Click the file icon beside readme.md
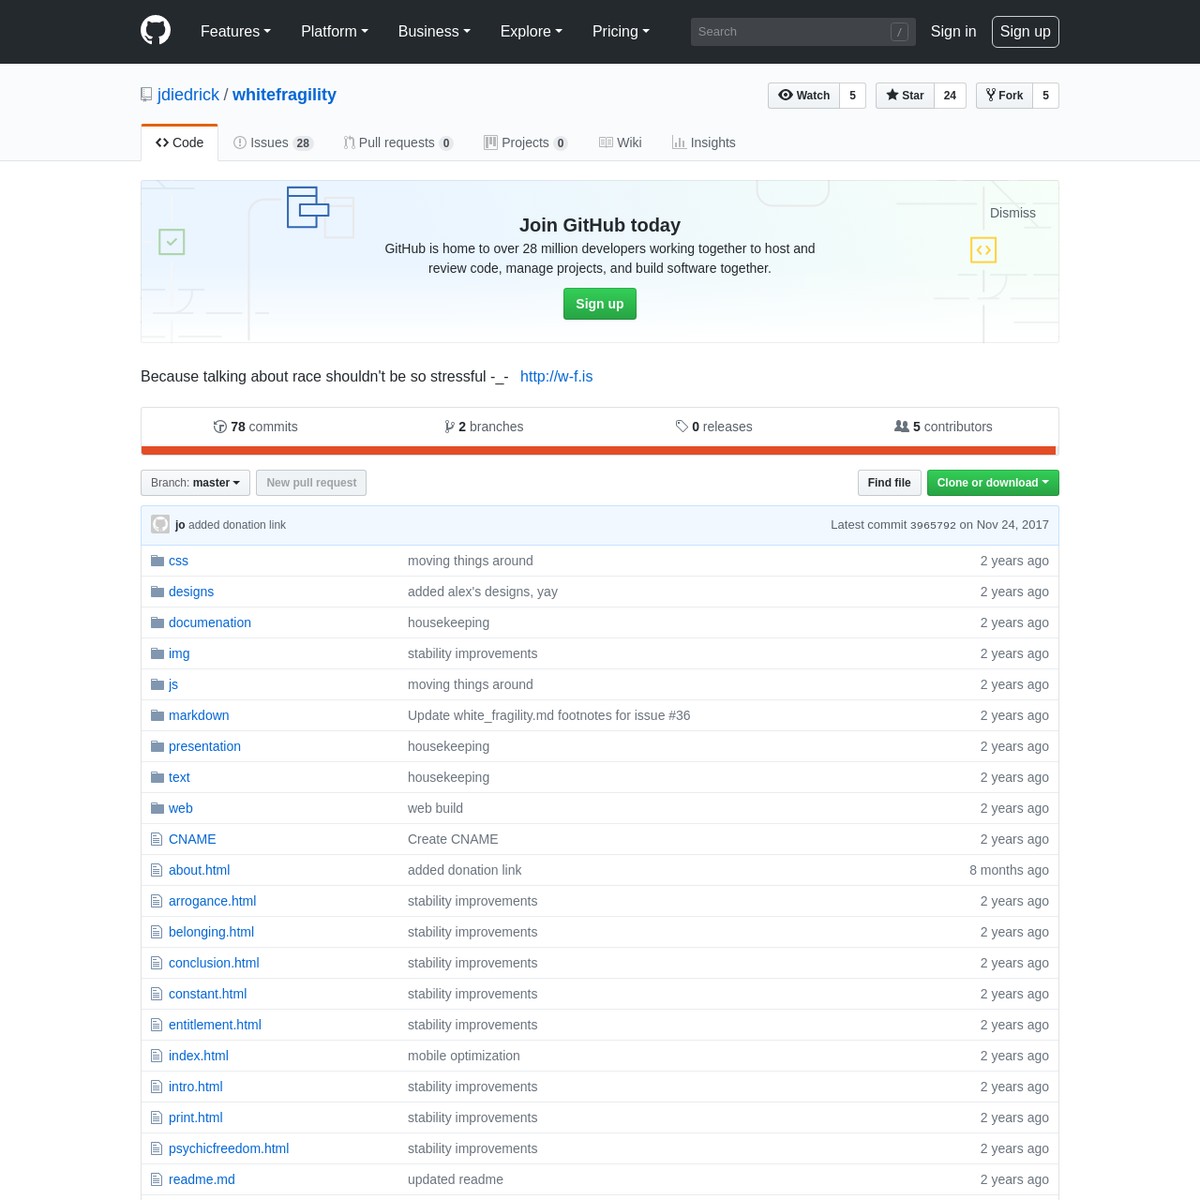Screen dimensions: 1200x1200 [x=156, y=1180]
